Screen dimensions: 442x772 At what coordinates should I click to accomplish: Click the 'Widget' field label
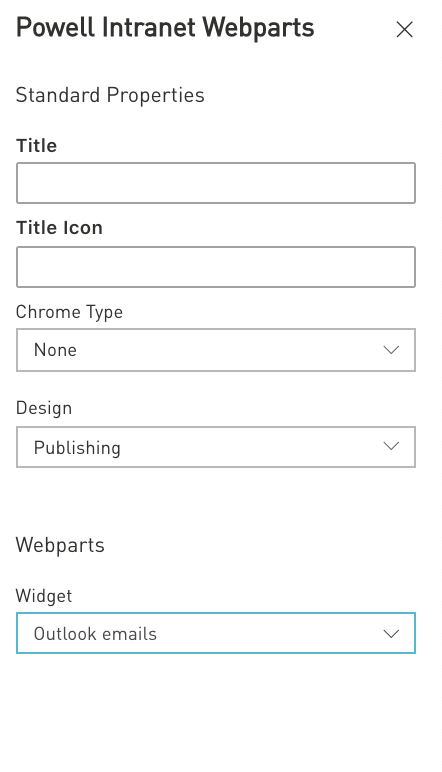(44, 596)
